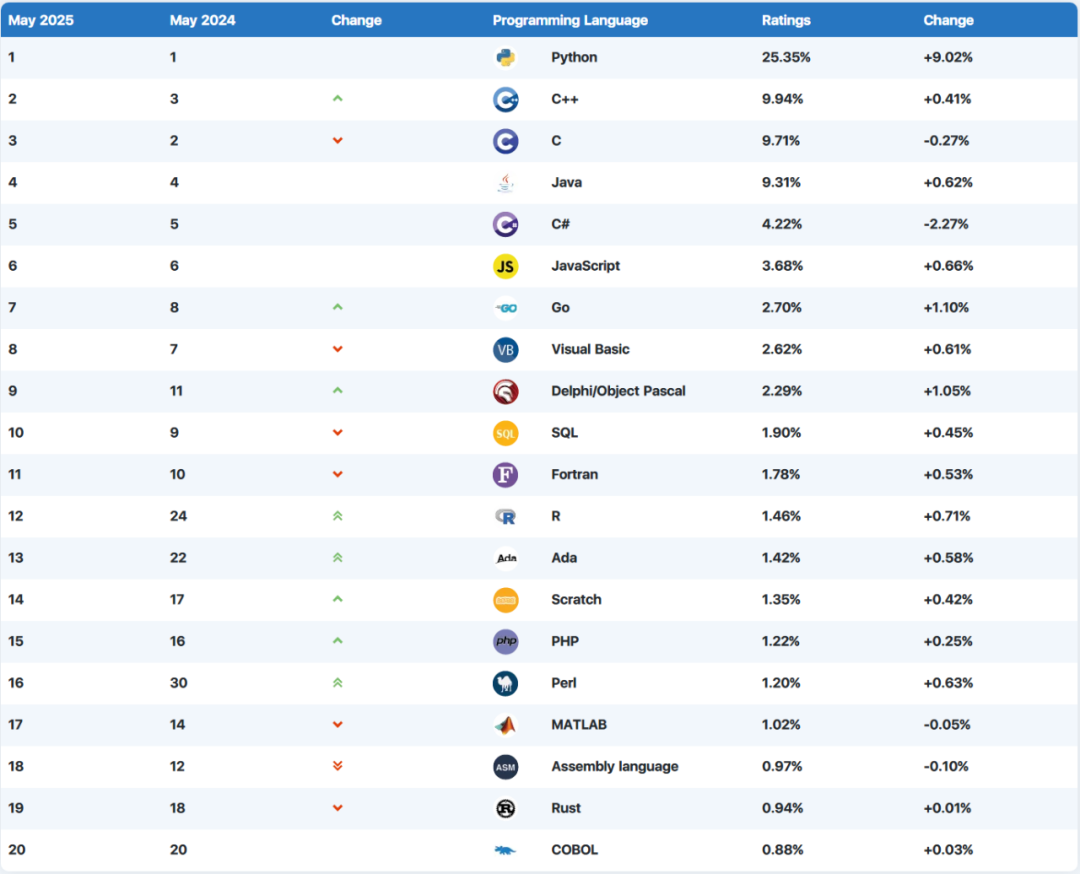Click the Perl camel icon

click(x=505, y=683)
